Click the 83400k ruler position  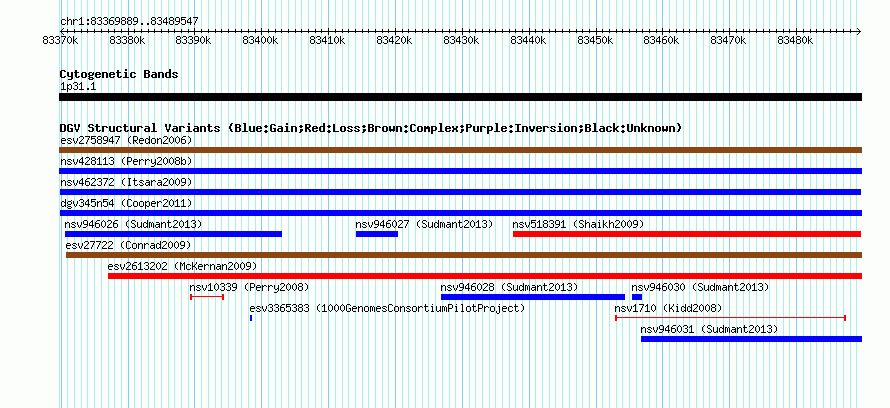click(261, 40)
